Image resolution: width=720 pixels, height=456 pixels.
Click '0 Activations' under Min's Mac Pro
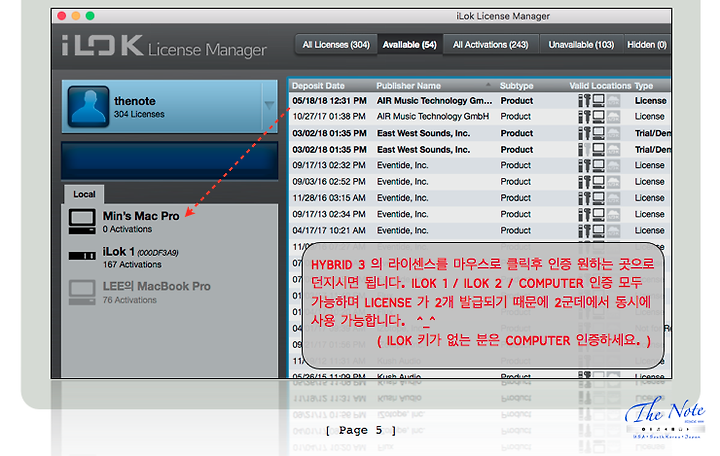click(x=127, y=229)
